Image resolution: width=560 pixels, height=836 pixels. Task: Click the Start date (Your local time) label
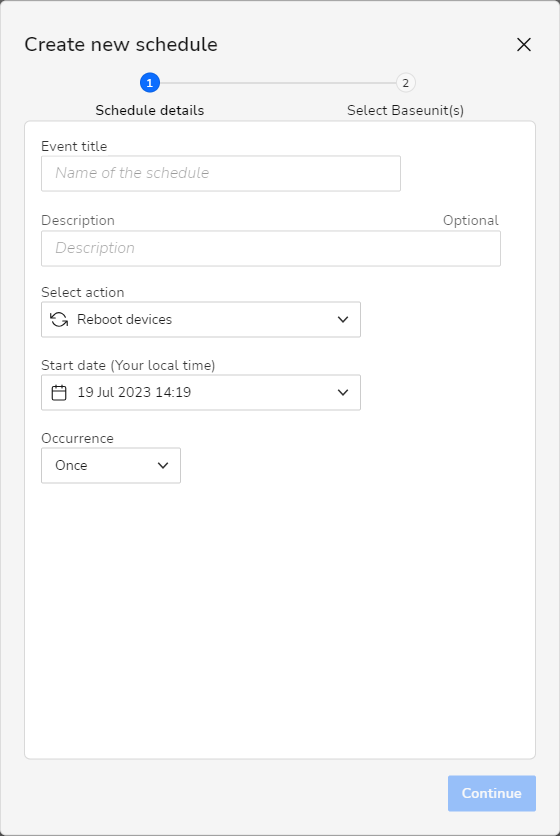[128, 365]
